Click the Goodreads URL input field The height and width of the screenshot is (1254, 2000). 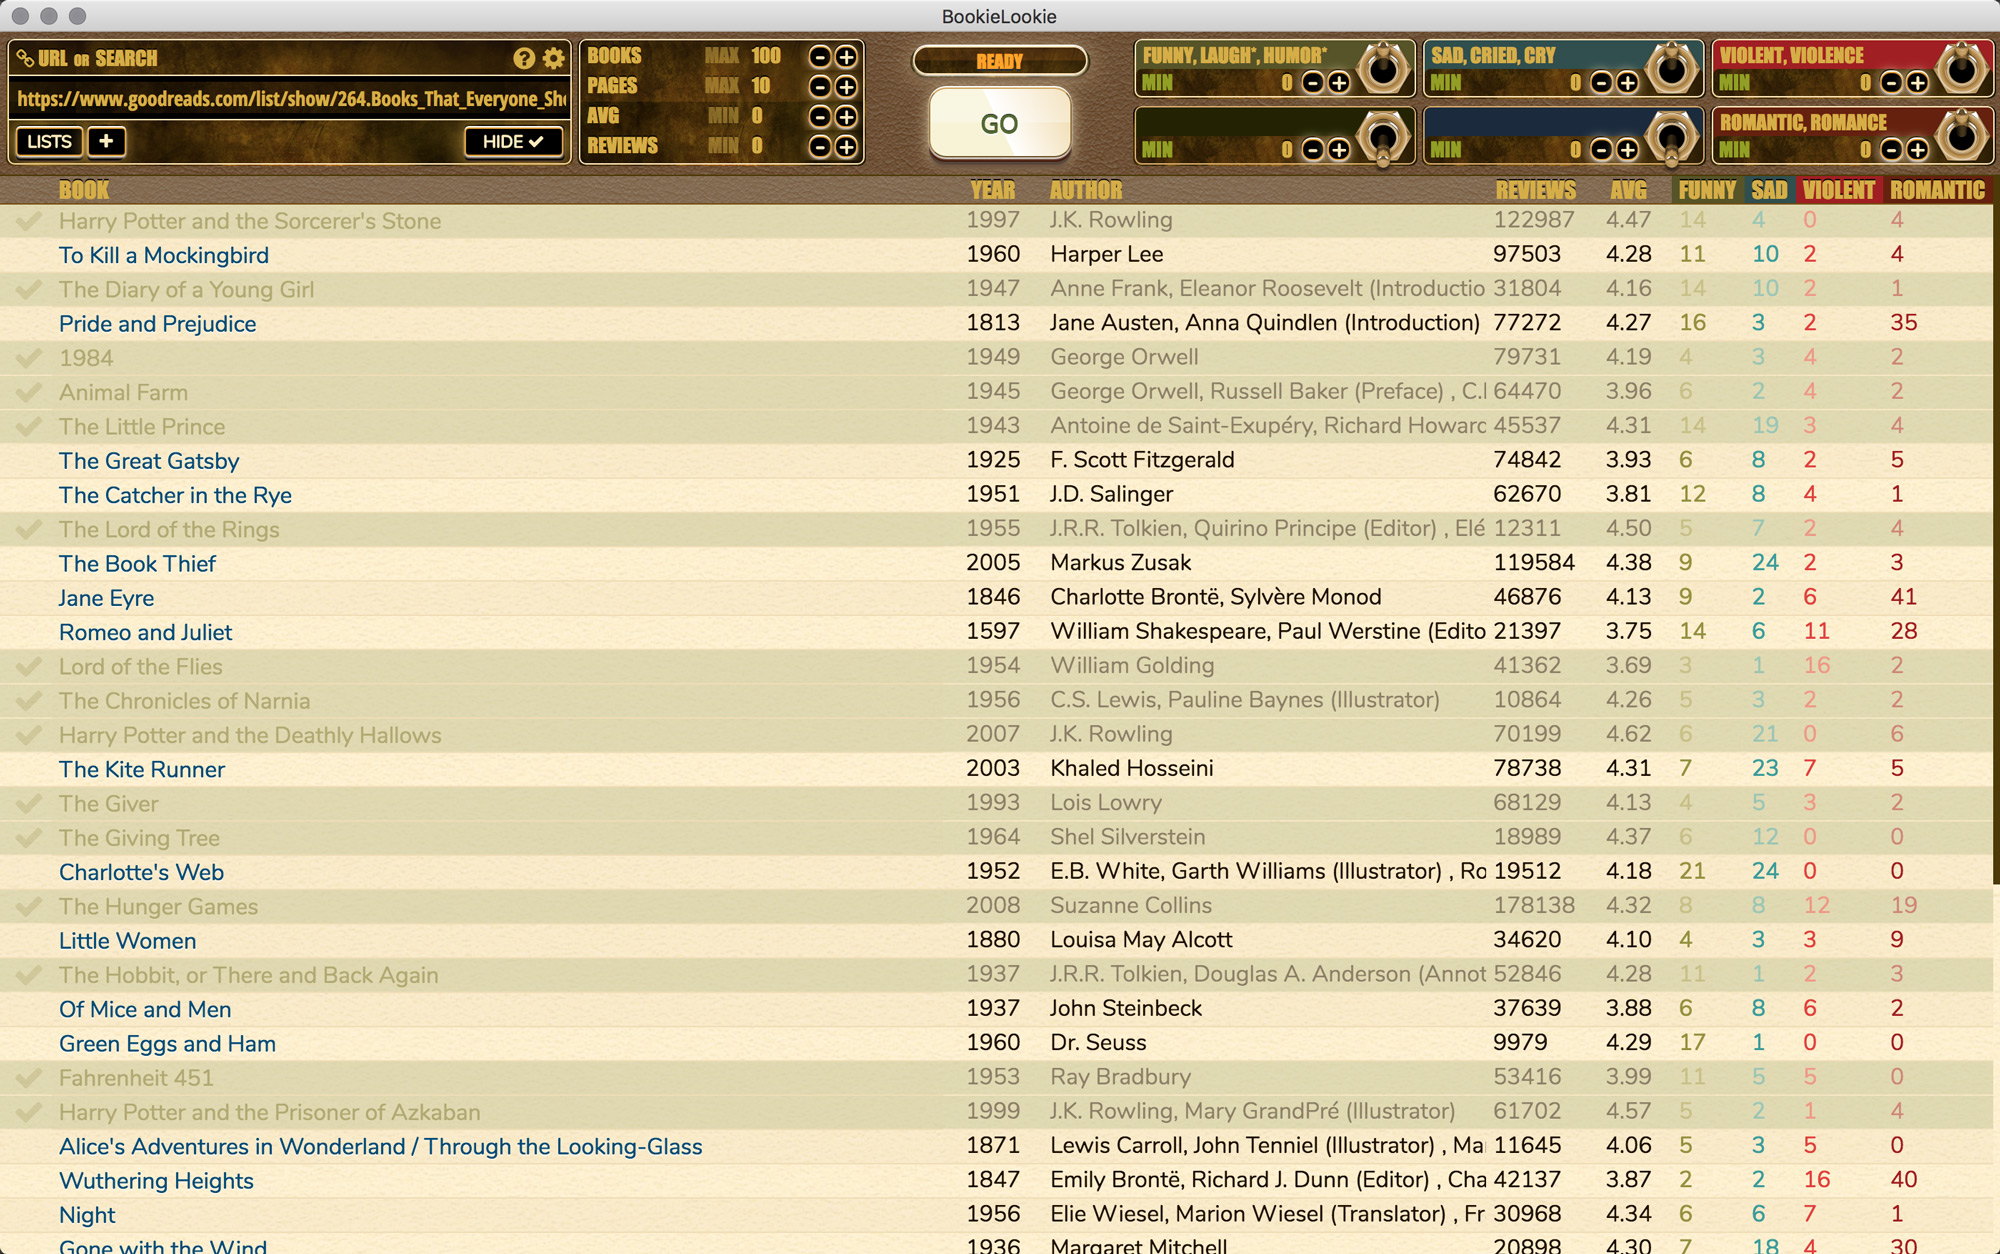point(290,98)
